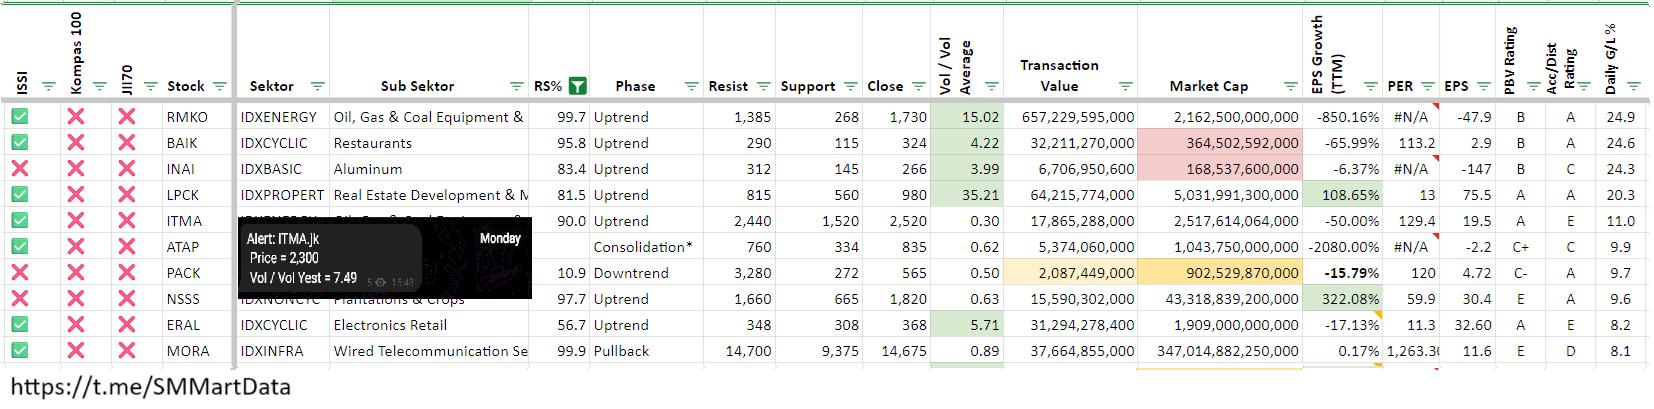The image size is (1654, 409).
Task: Click ISSI red X in the PACK row
Action: [20, 273]
